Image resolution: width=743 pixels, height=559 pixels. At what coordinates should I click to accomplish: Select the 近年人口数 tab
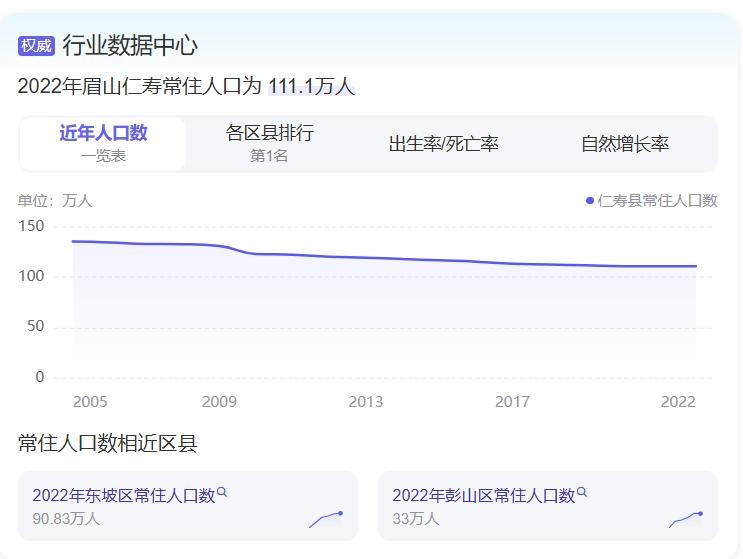tap(103, 143)
